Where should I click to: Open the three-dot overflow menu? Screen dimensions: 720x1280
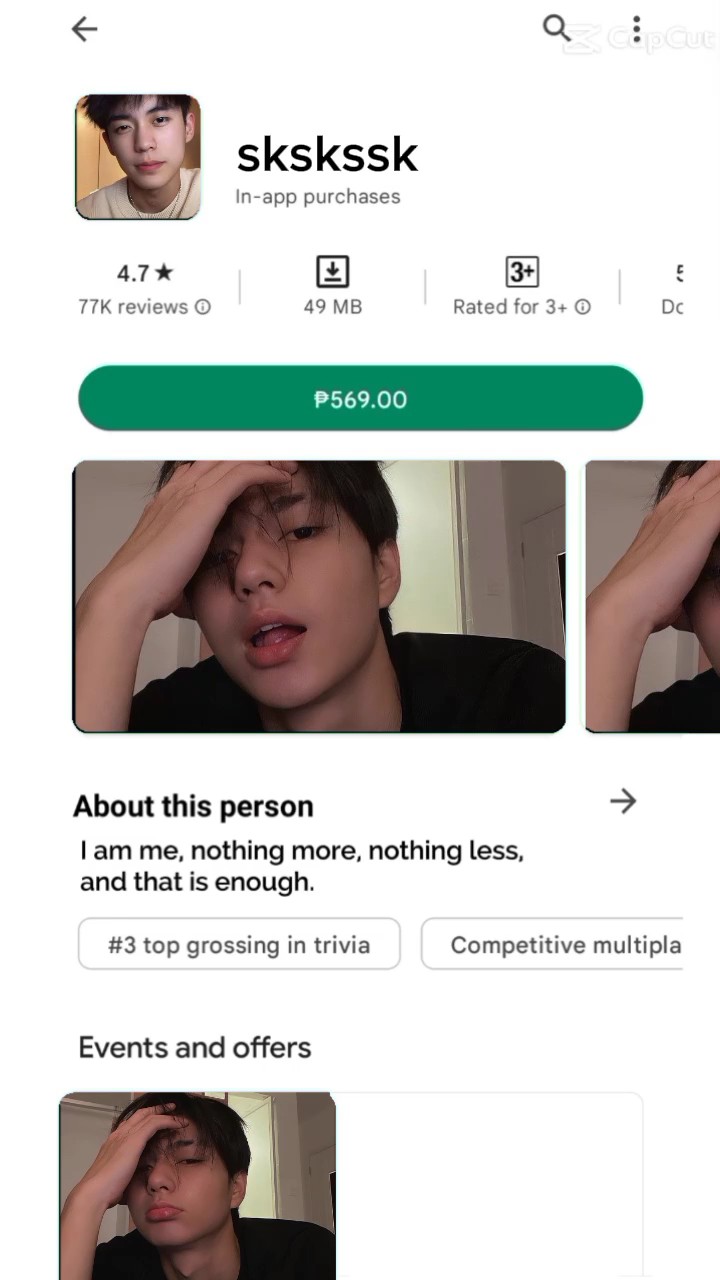coord(637,29)
